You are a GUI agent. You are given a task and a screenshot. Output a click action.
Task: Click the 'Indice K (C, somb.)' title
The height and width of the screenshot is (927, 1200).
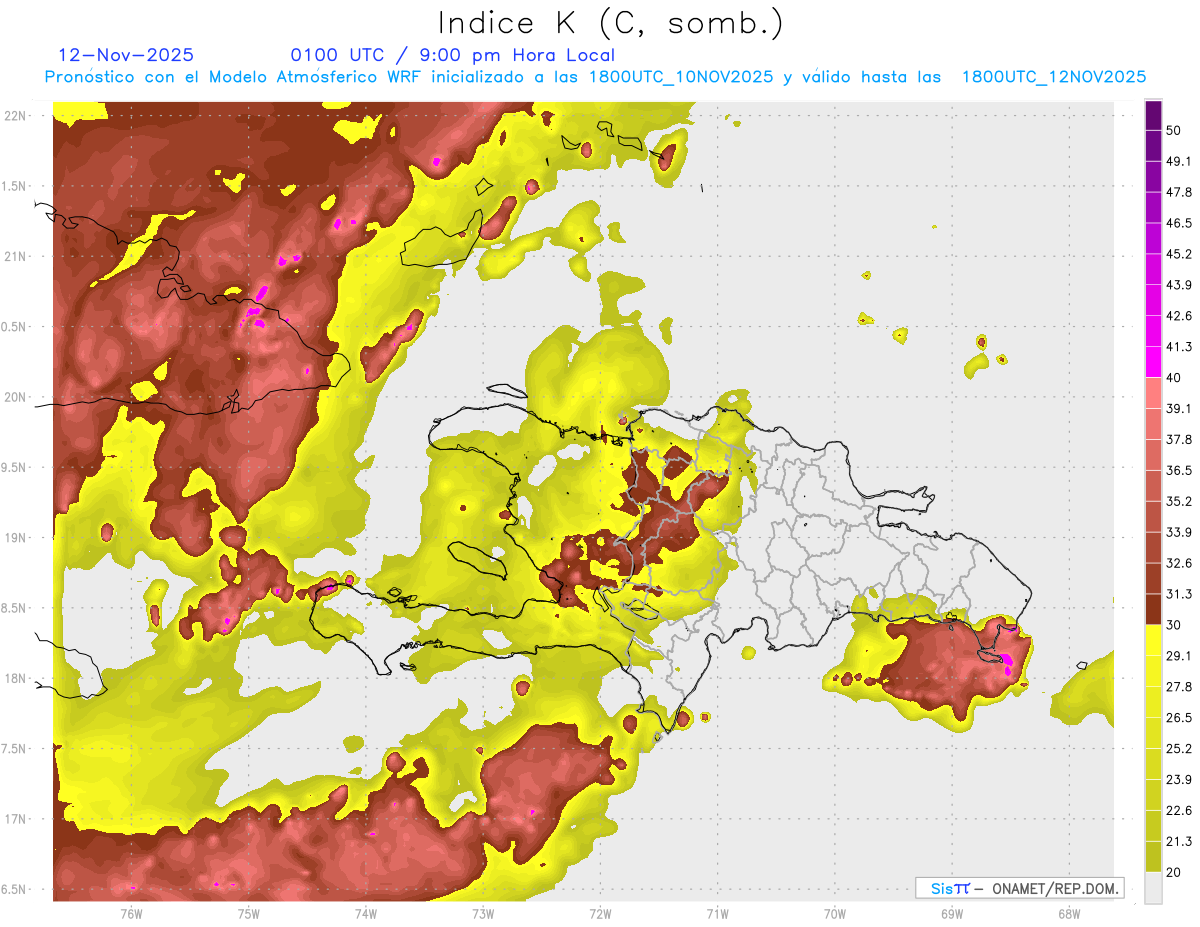(x=610, y=22)
